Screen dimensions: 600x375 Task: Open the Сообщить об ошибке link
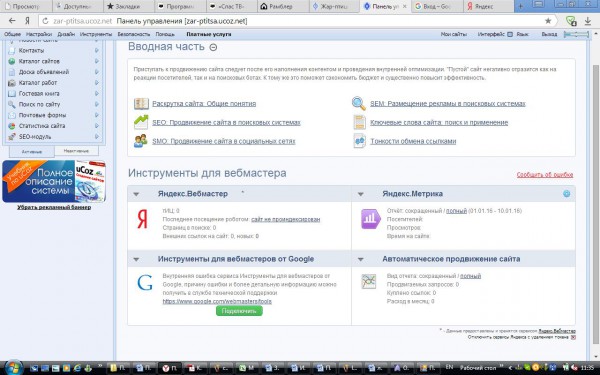(x=545, y=174)
